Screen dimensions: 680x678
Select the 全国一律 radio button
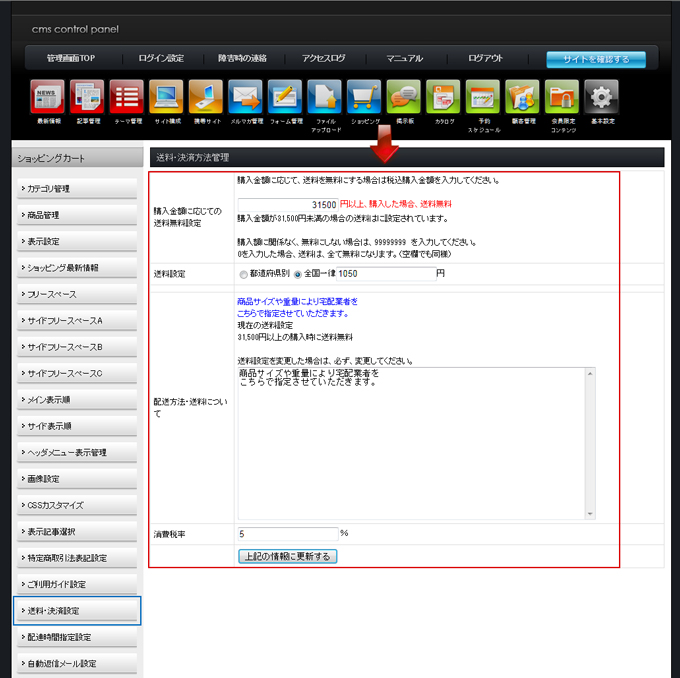coord(298,274)
